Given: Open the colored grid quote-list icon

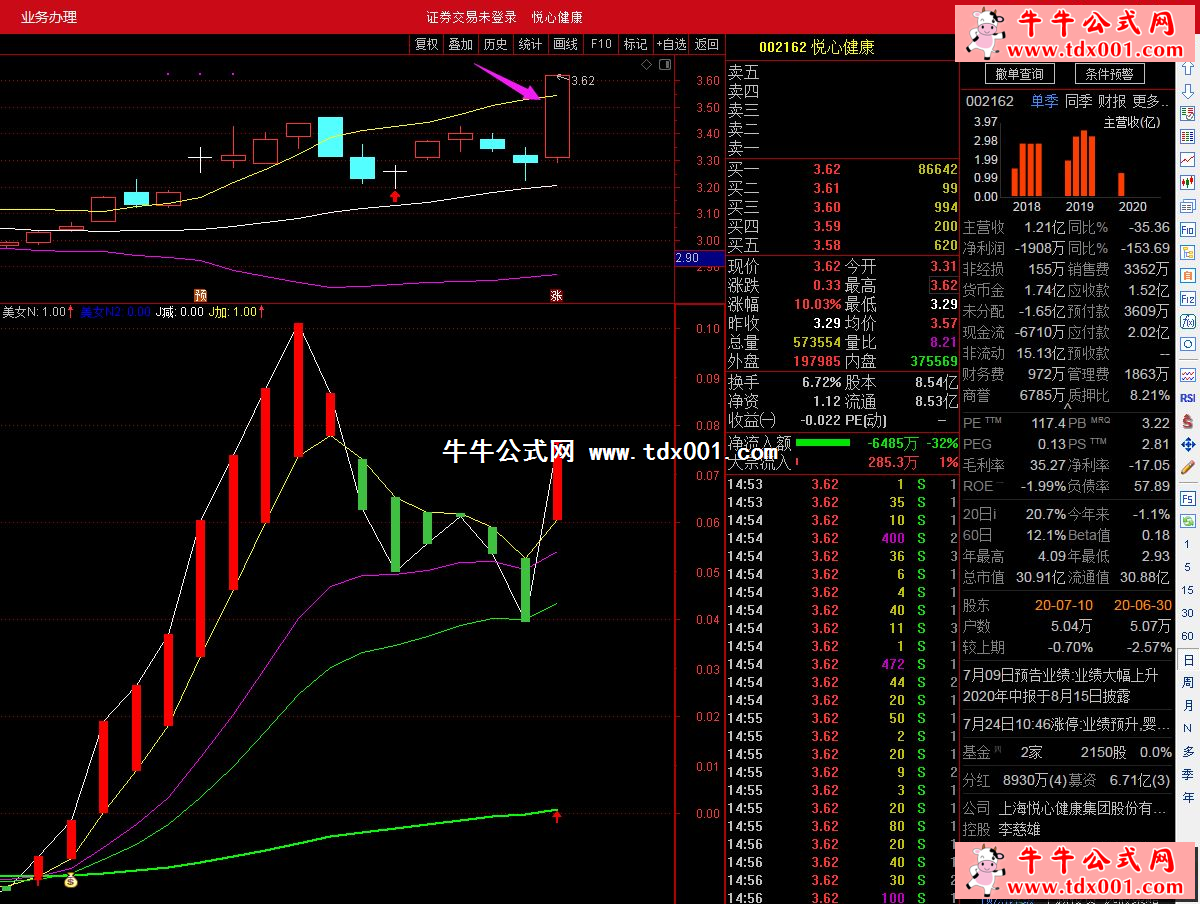Looking at the screenshot, I should [x=1188, y=135].
